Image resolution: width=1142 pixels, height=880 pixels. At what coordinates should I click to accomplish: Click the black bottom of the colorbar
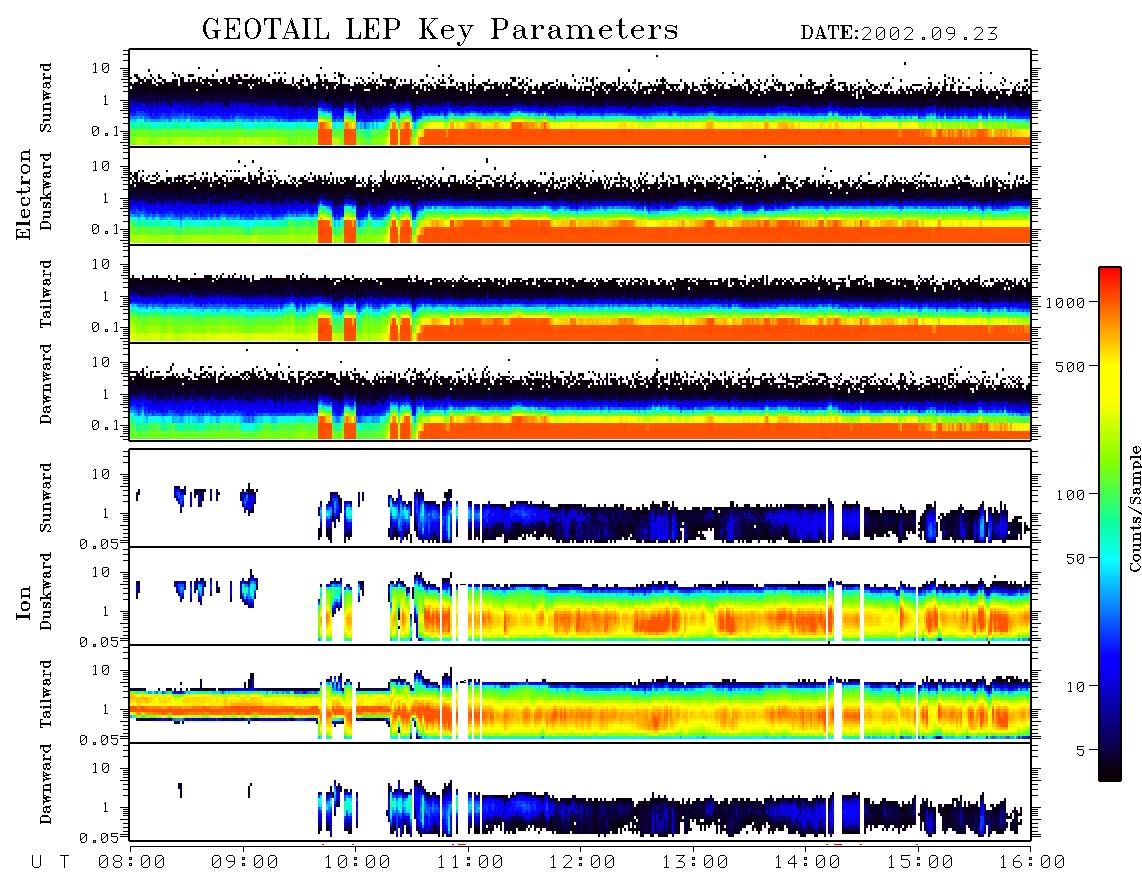(x=1110, y=771)
